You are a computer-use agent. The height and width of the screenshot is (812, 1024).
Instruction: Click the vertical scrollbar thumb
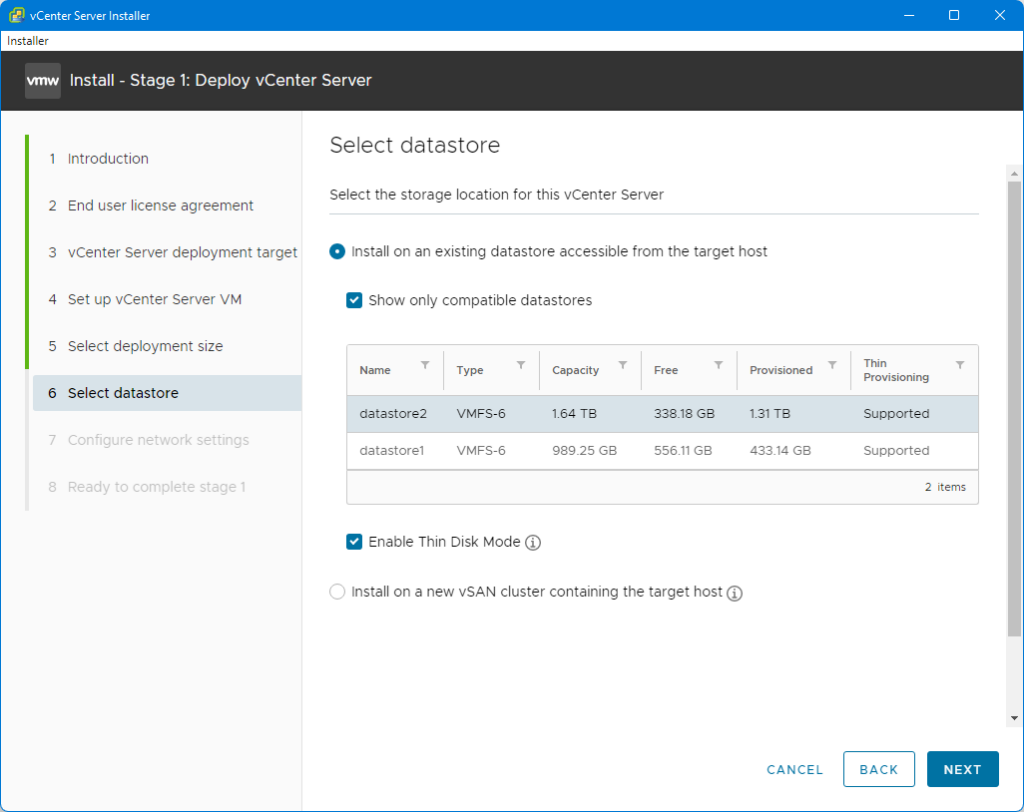[x=1014, y=408]
